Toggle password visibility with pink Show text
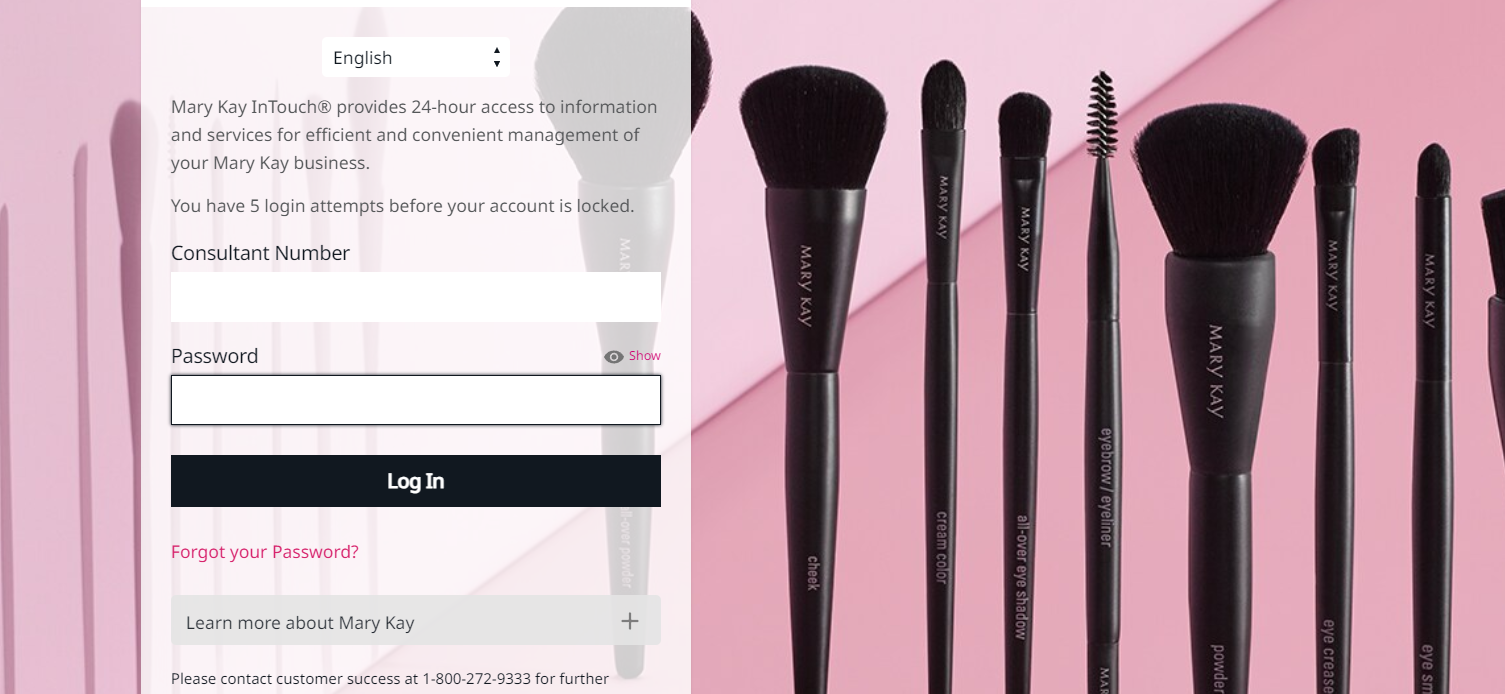The image size is (1505, 694). [x=645, y=356]
